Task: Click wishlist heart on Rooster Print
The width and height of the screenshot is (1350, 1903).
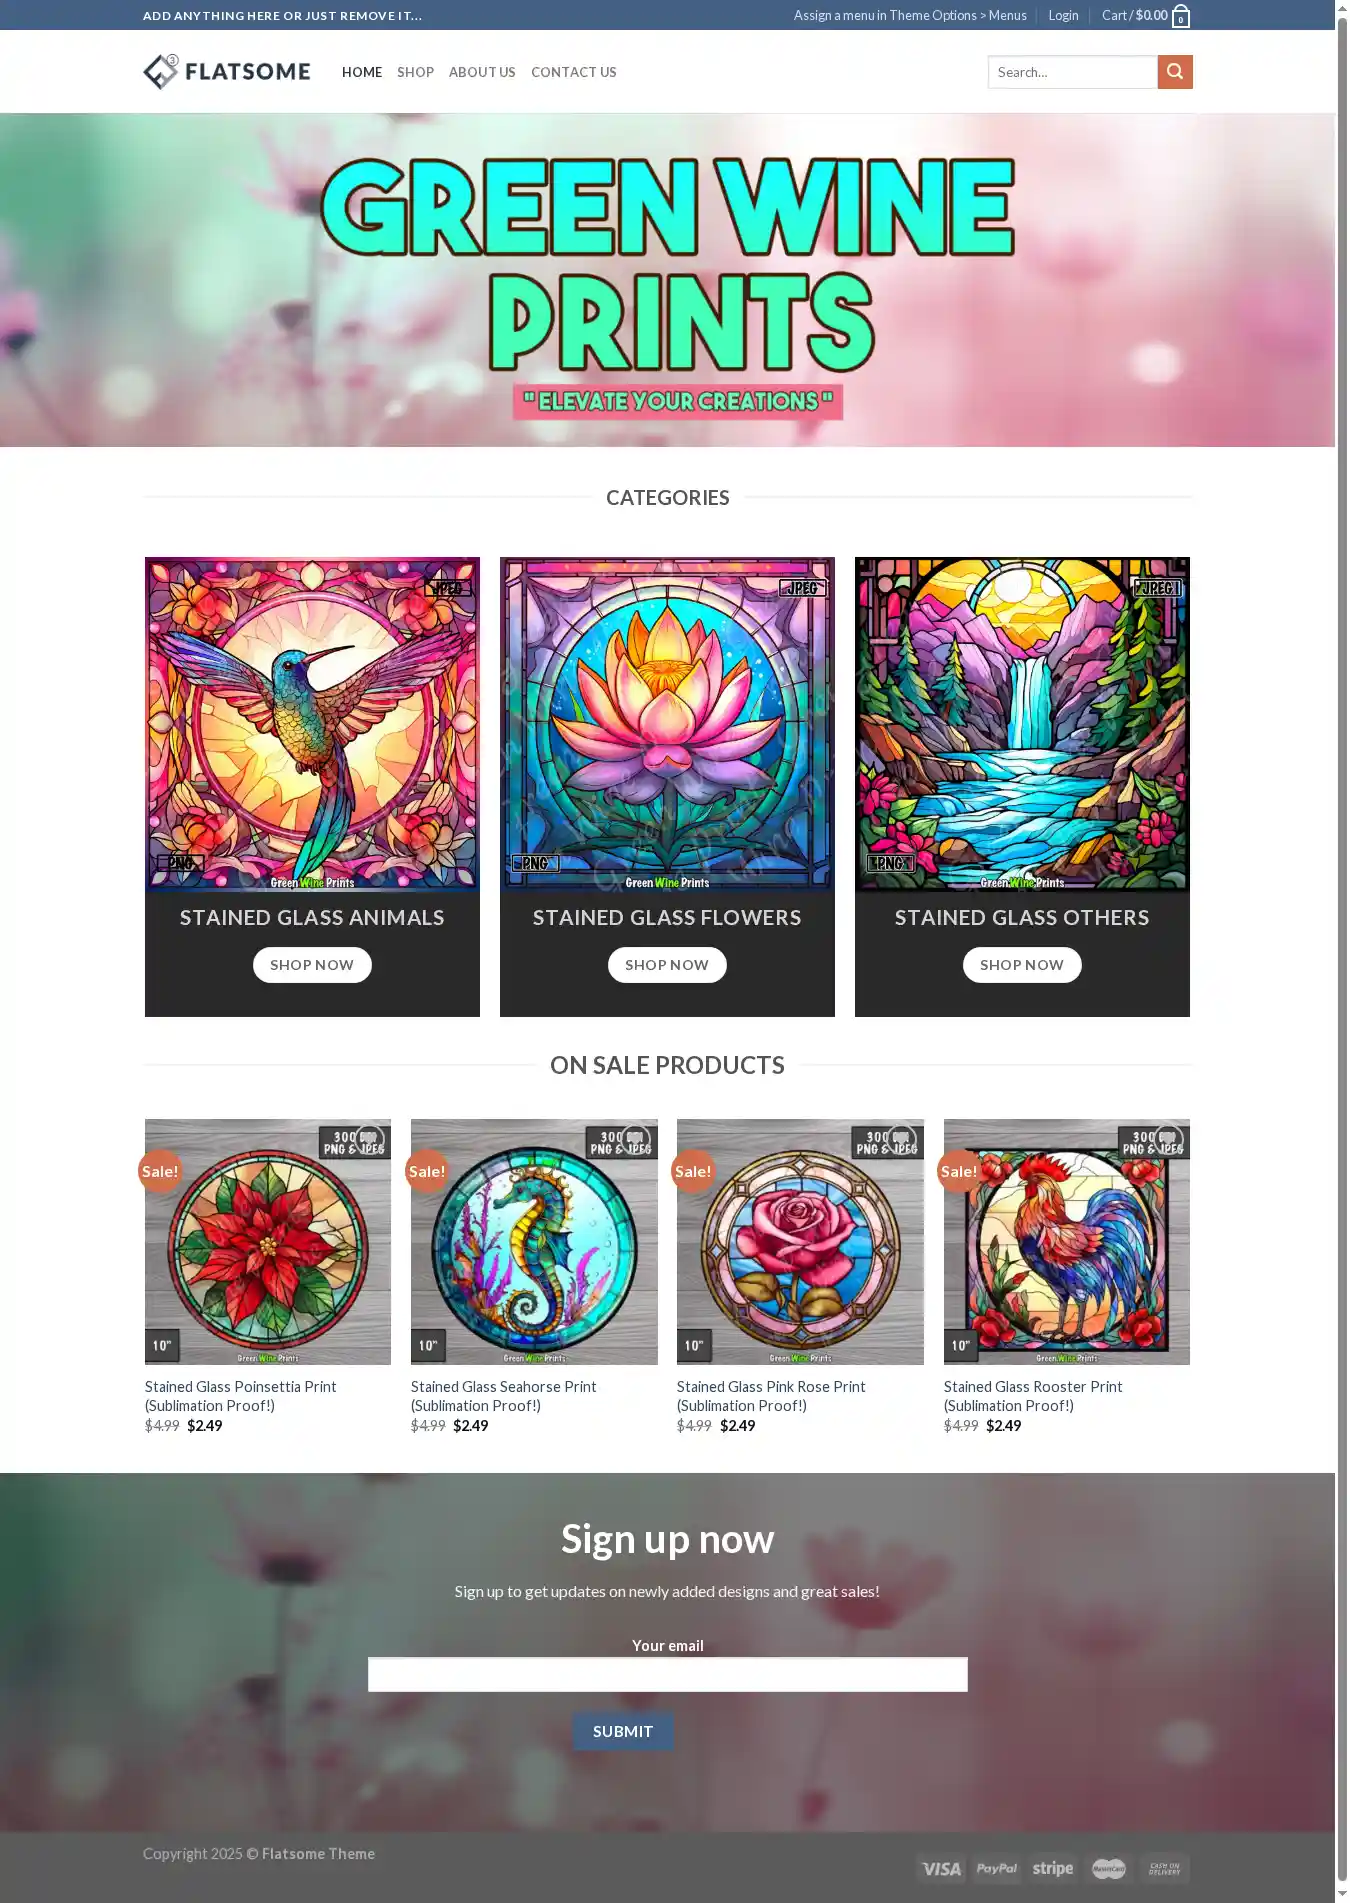Action: (x=1168, y=1140)
